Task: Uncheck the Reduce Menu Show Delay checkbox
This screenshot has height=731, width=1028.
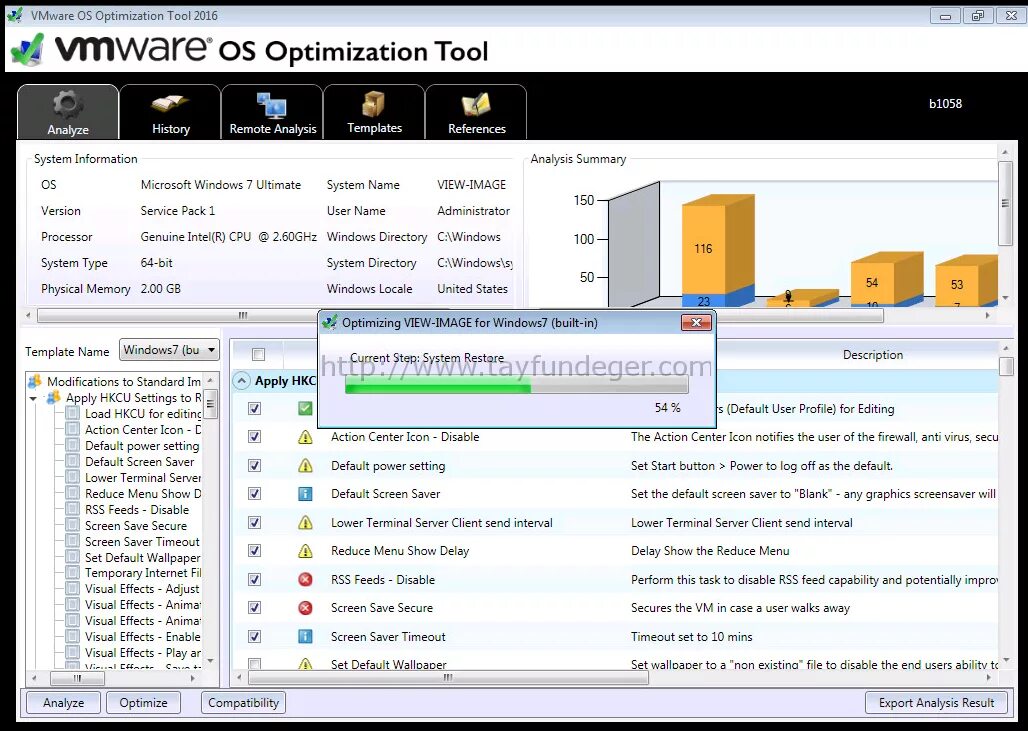Action: pos(254,551)
